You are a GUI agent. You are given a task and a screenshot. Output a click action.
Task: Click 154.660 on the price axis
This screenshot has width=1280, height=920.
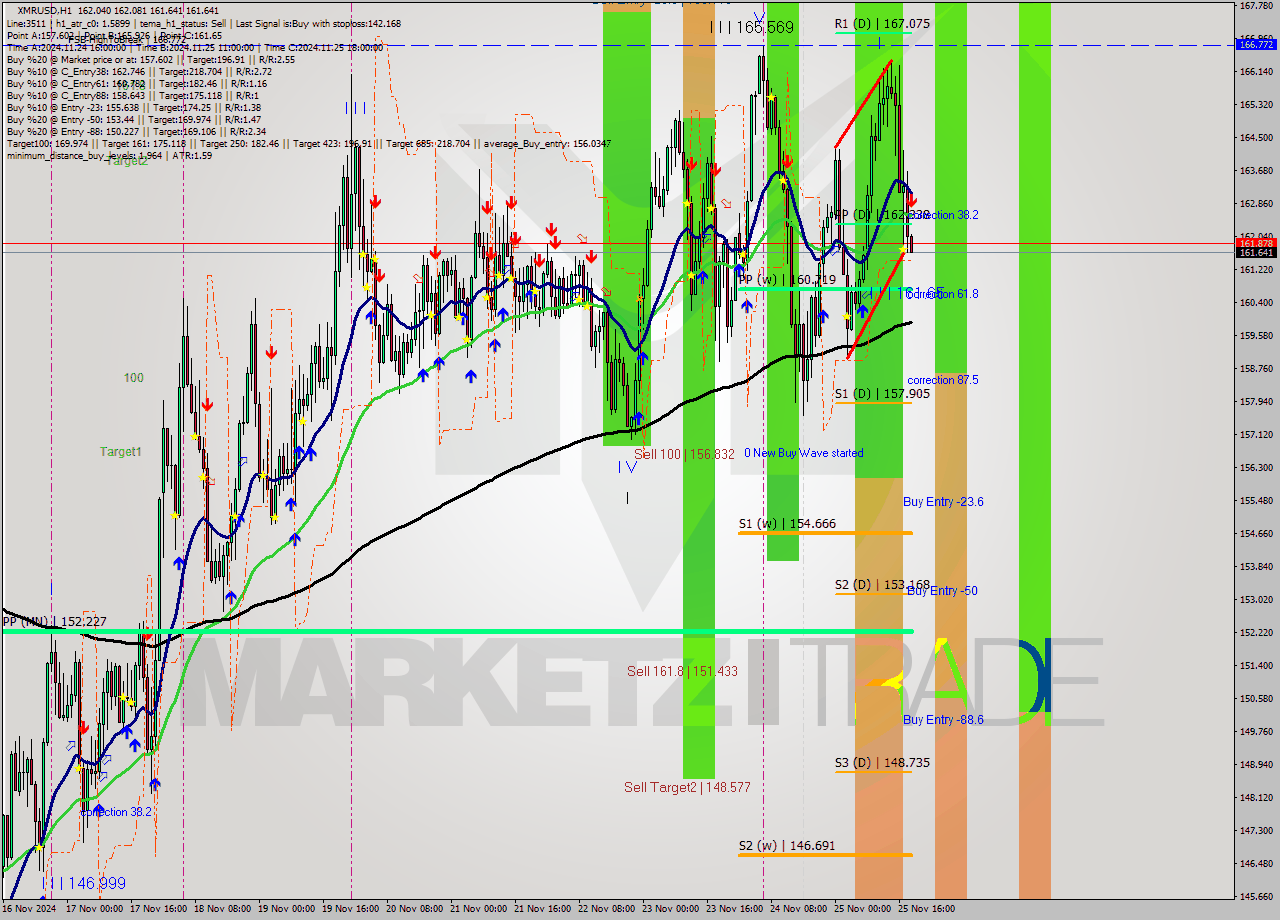pos(1256,534)
